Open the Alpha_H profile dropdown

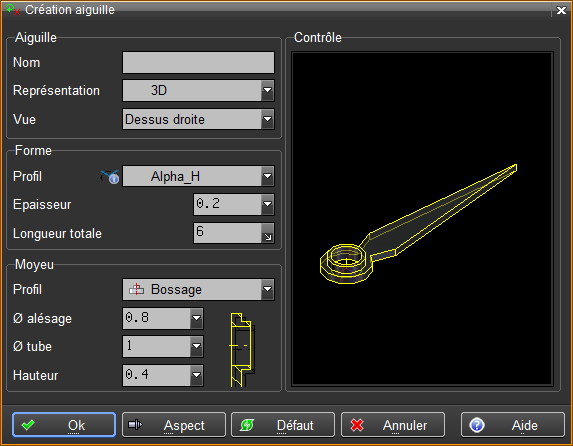click(267, 176)
